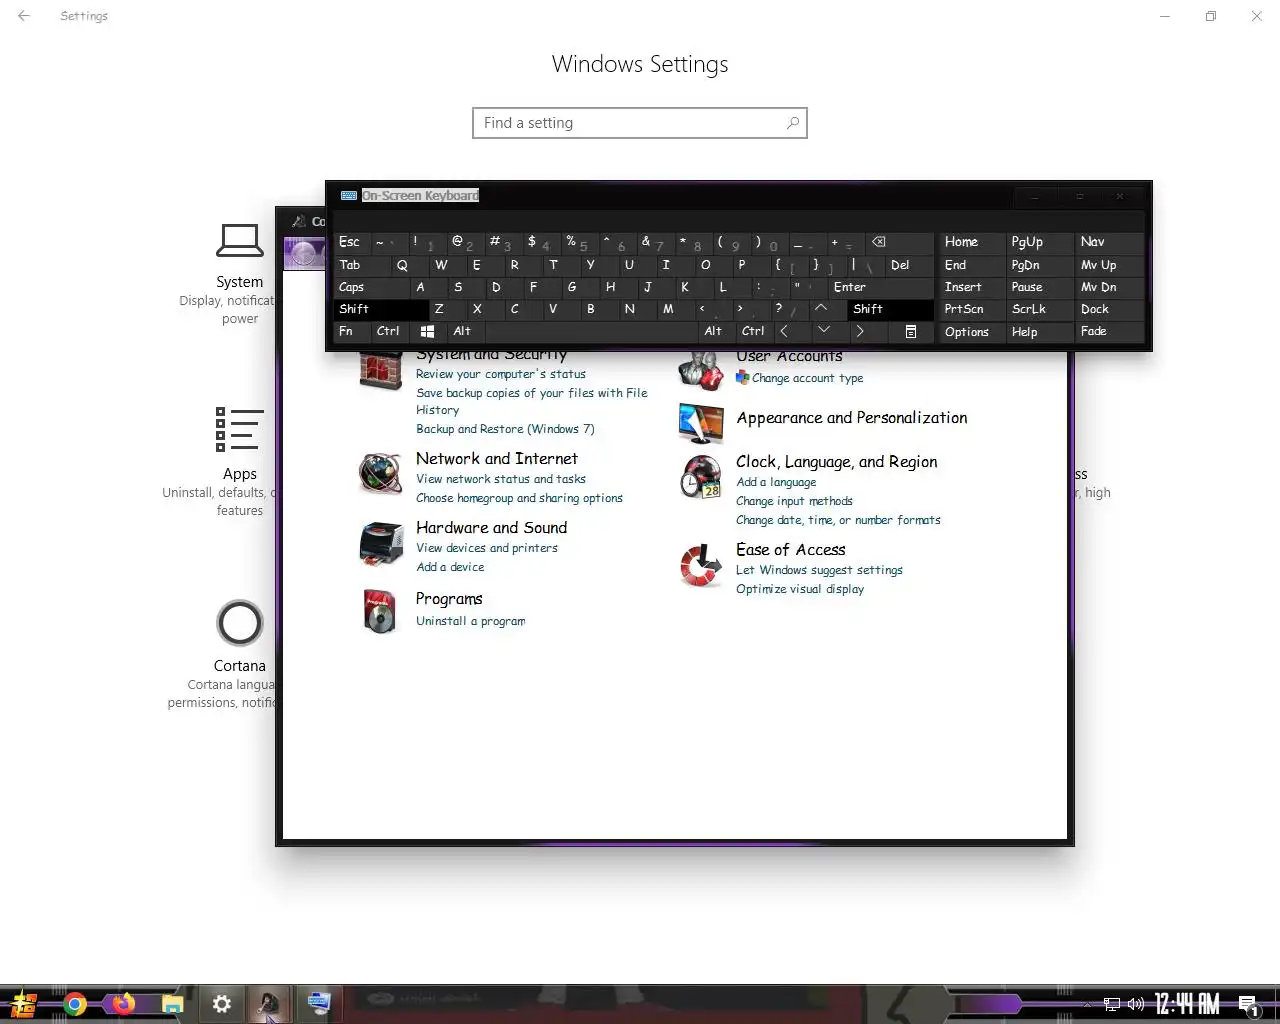1280x1024 pixels.
Task: Open the Add a language link
Action: click(776, 482)
